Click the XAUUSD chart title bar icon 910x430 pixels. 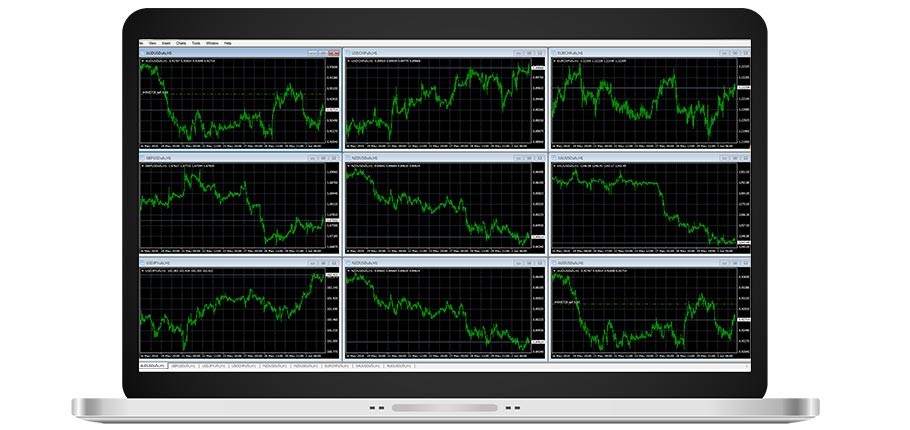pyautogui.click(x=555, y=158)
